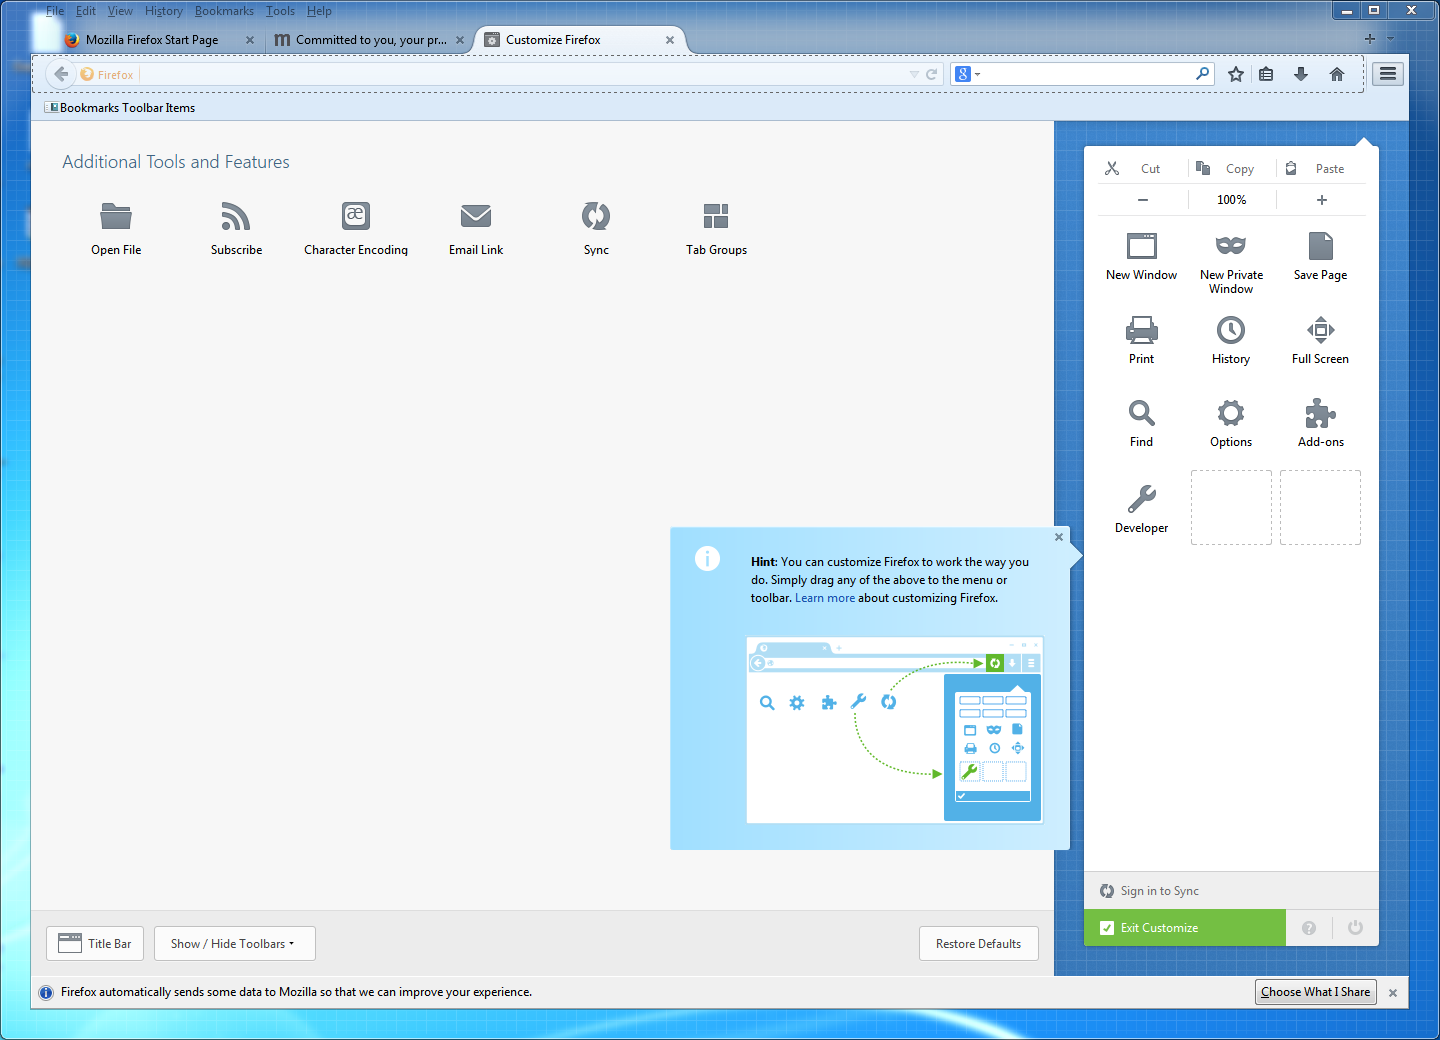Screen dimensions: 1440x1040
Task: Open the Tools menu
Action: pos(280,11)
